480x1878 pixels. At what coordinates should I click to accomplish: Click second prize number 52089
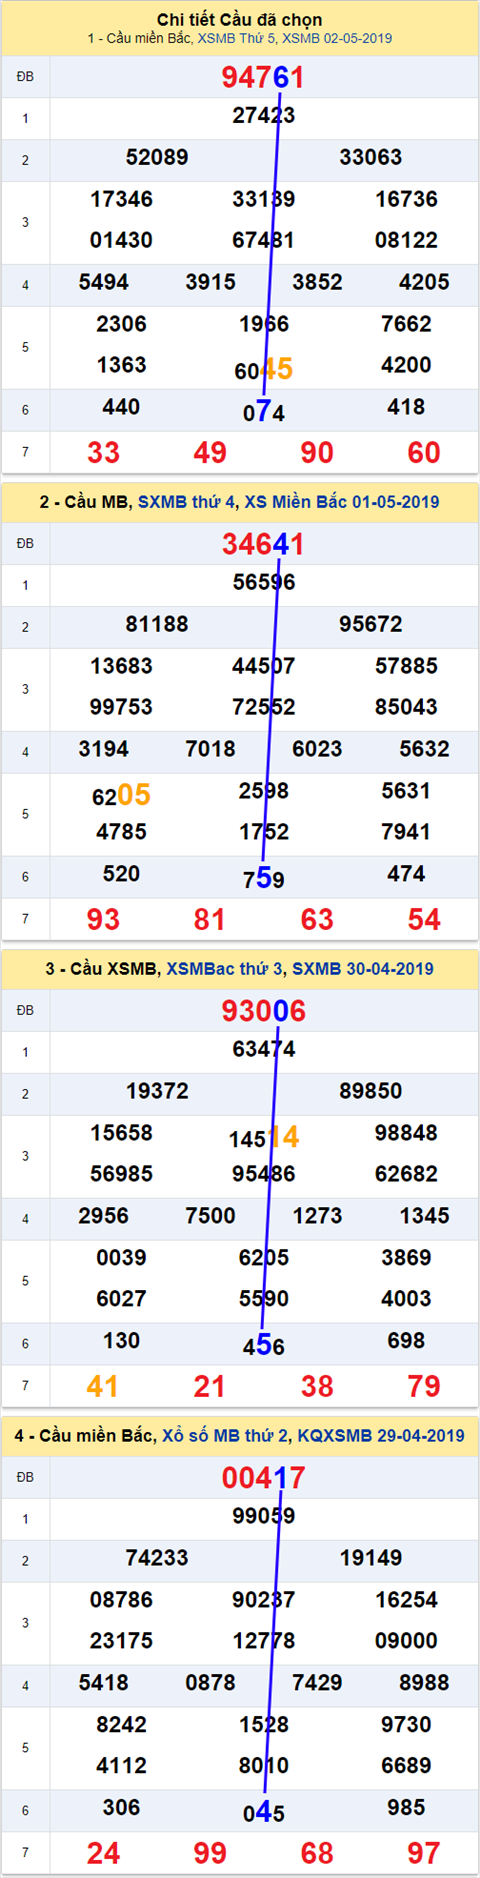click(x=157, y=157)
